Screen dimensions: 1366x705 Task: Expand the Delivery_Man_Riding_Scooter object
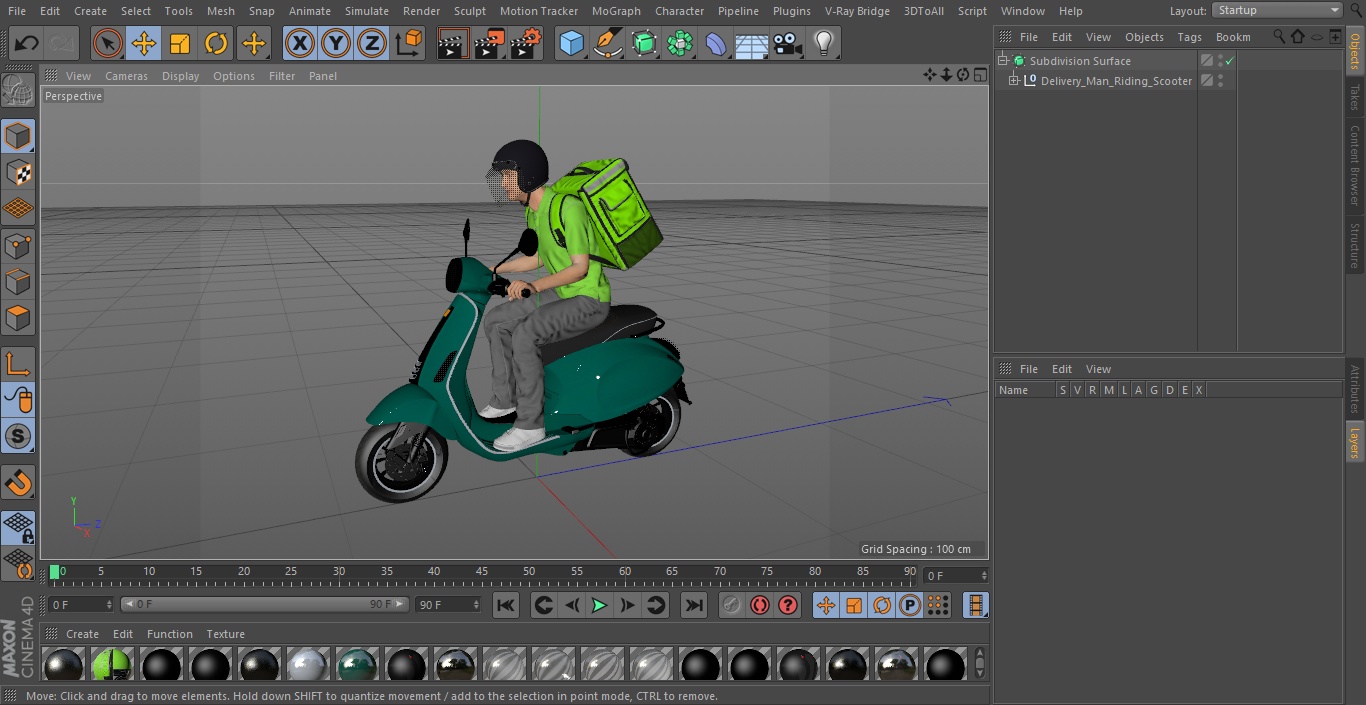point(1014,81)
